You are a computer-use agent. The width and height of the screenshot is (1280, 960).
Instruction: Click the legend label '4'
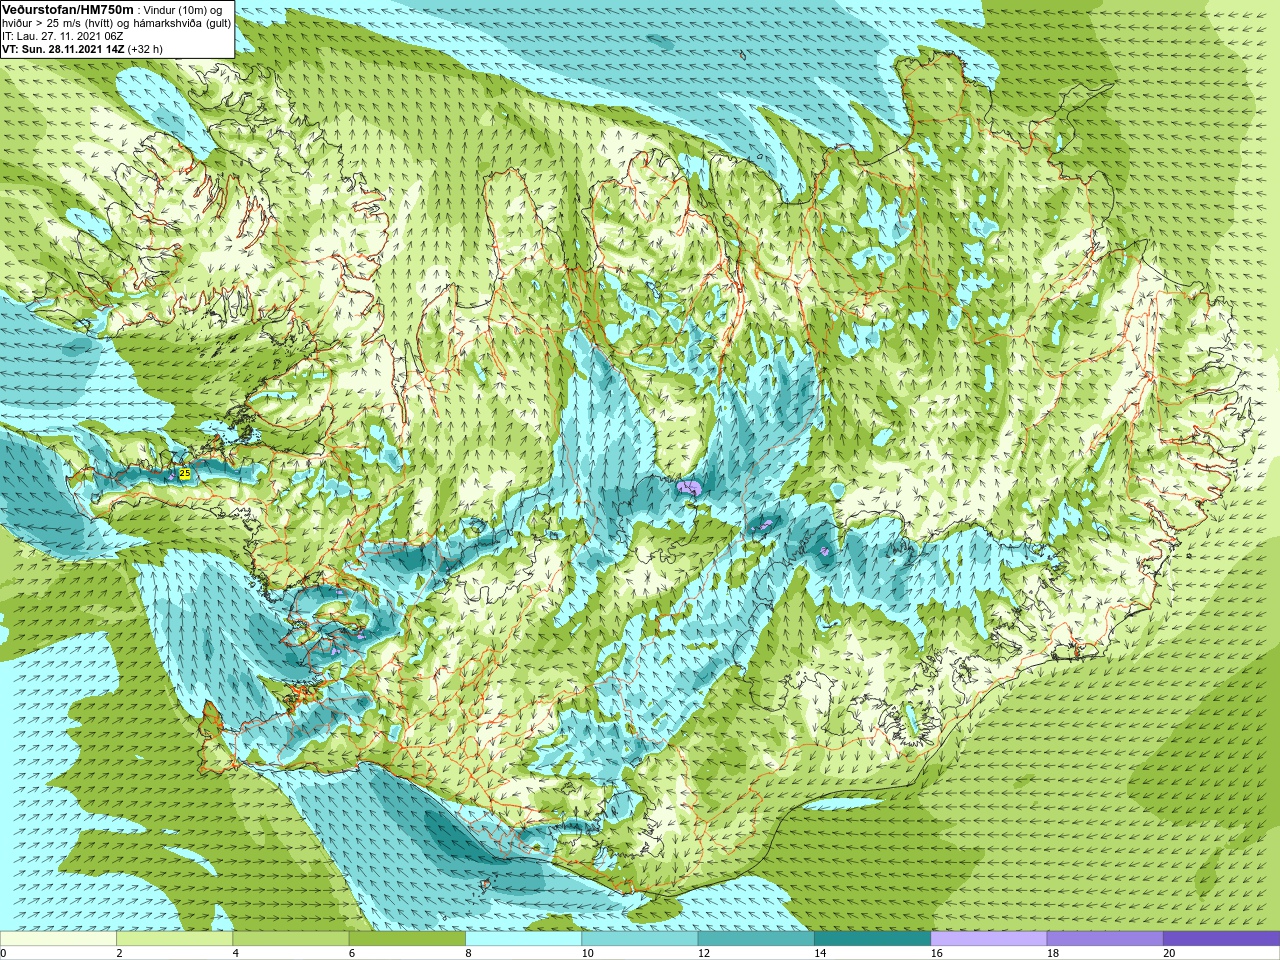click(235, 953)
